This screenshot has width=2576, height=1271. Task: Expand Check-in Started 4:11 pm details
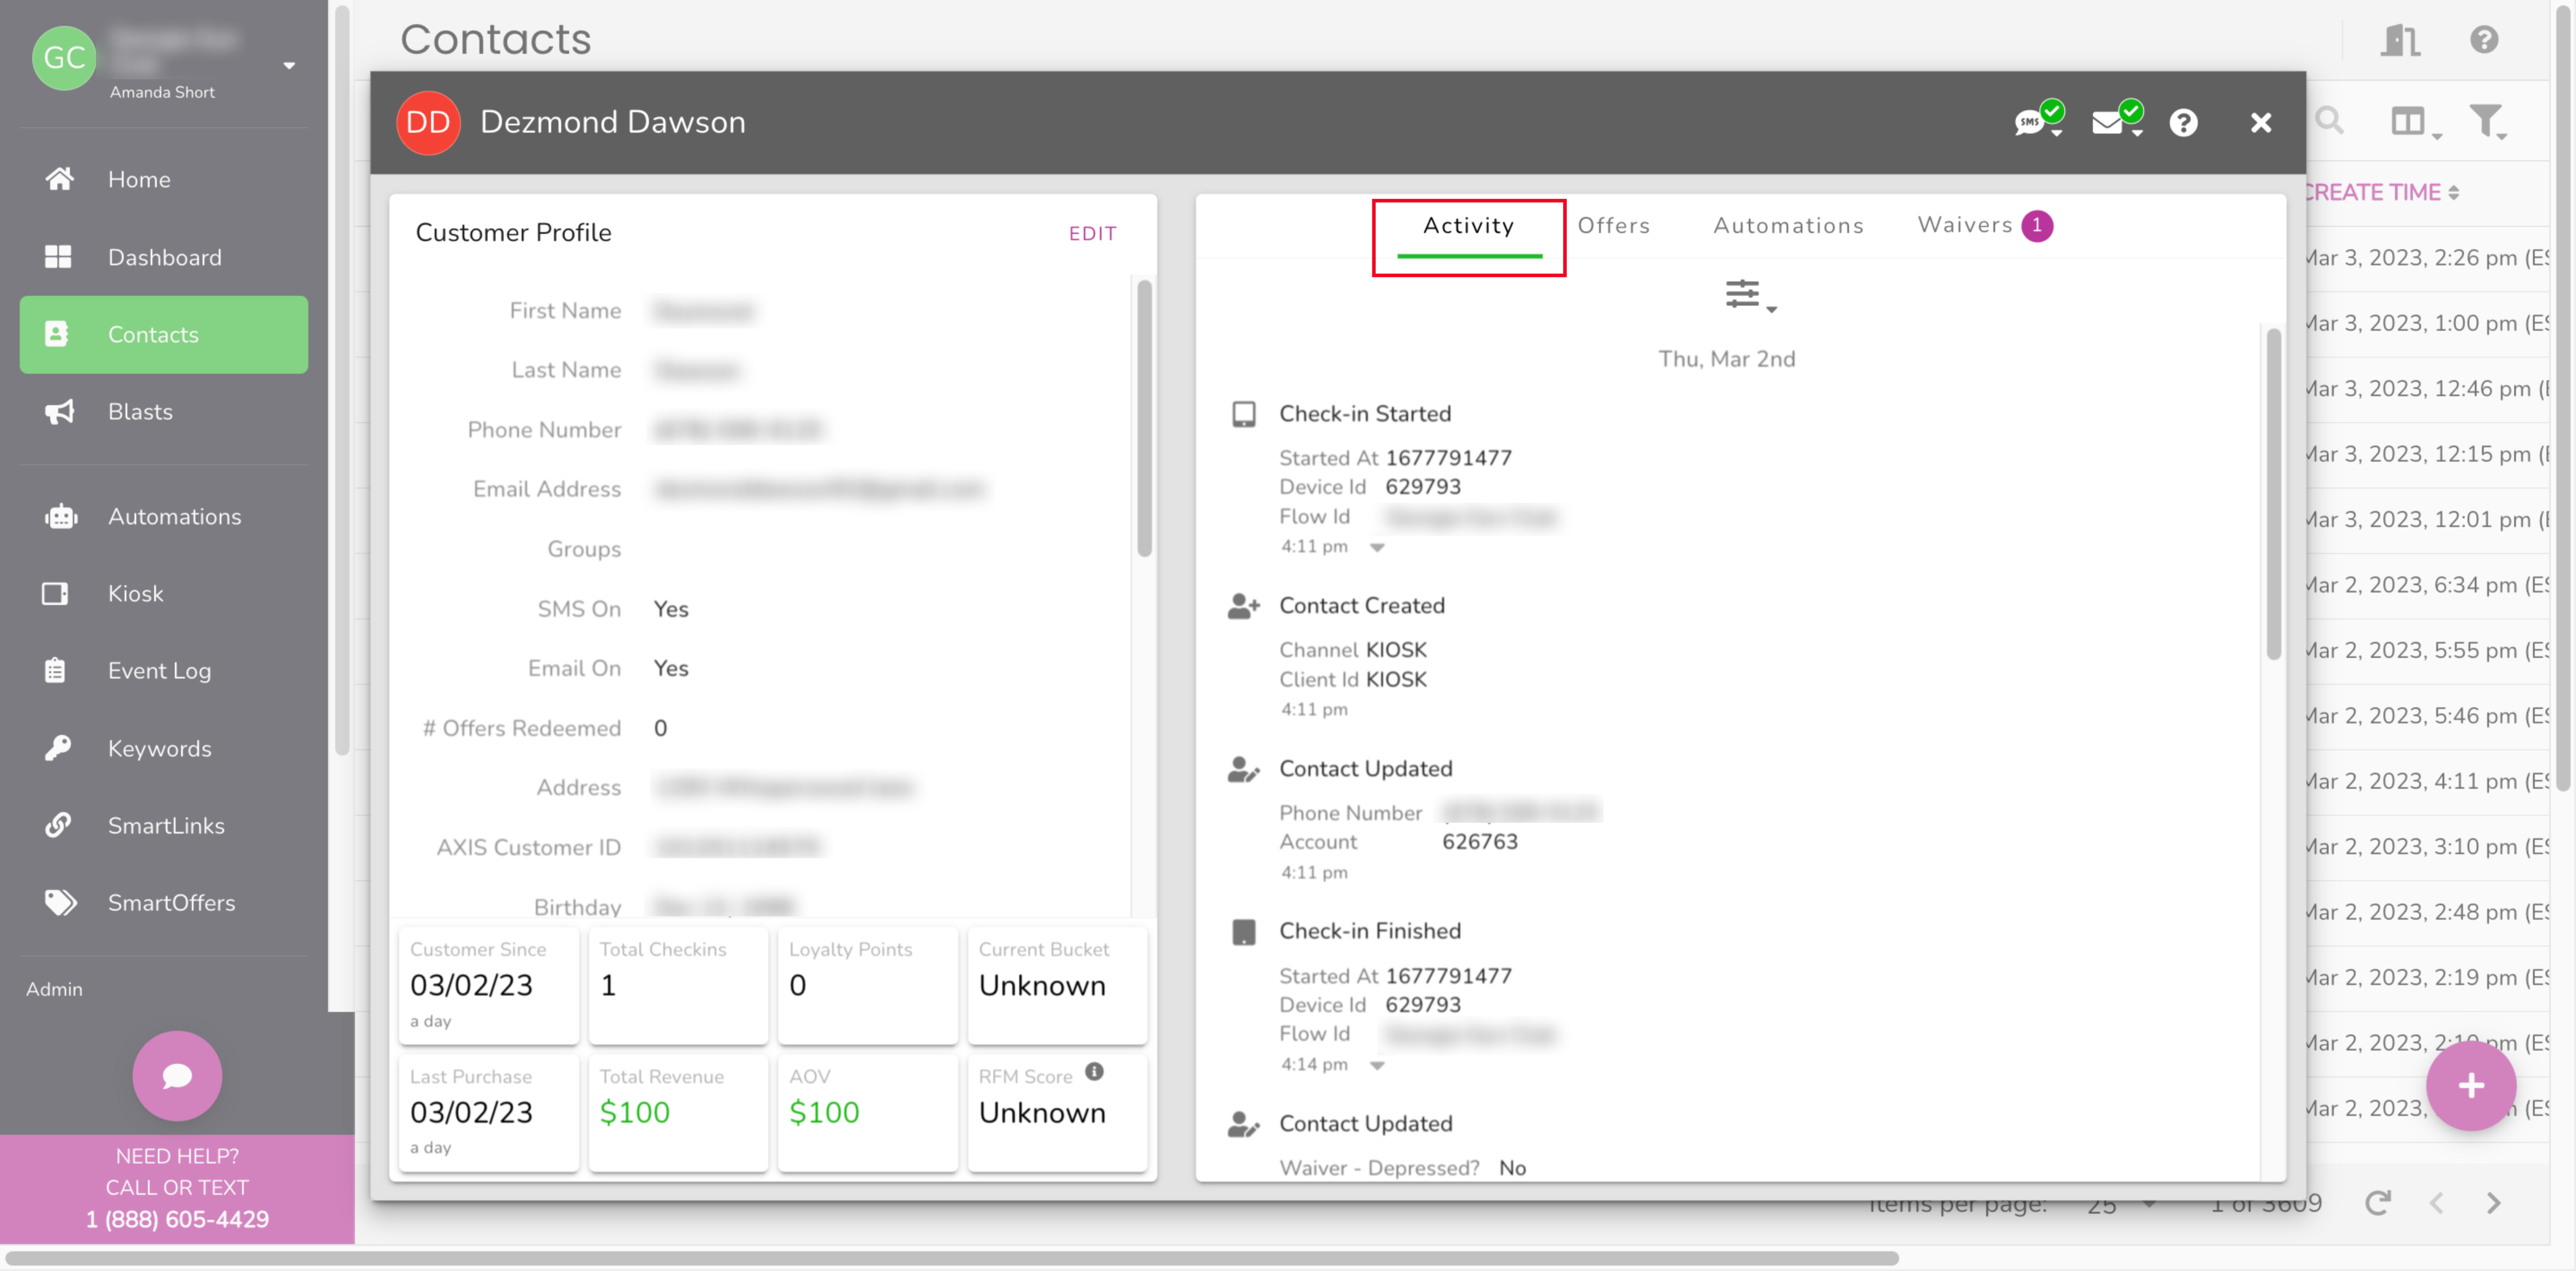pyautogui.click(x=1377, y=547)
